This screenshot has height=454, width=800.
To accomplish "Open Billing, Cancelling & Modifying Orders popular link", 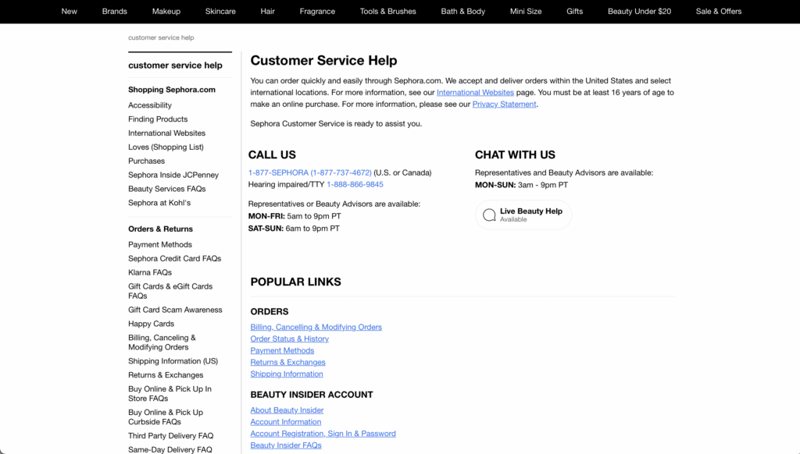I will (316, 327).
